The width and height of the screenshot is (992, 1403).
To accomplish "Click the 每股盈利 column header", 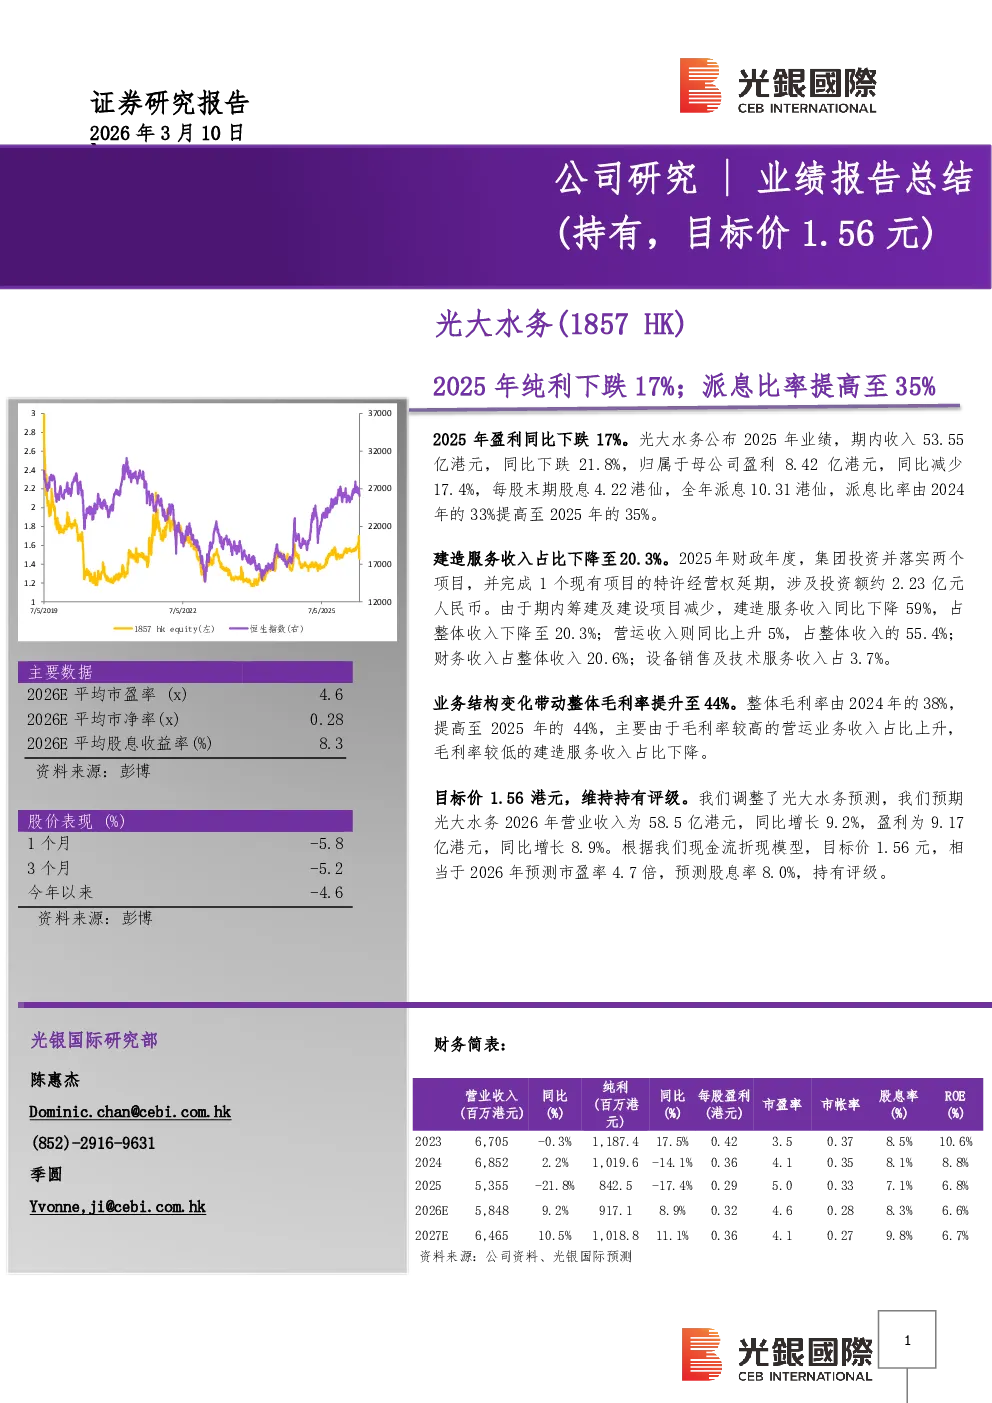I will [x=724, y=1104].
